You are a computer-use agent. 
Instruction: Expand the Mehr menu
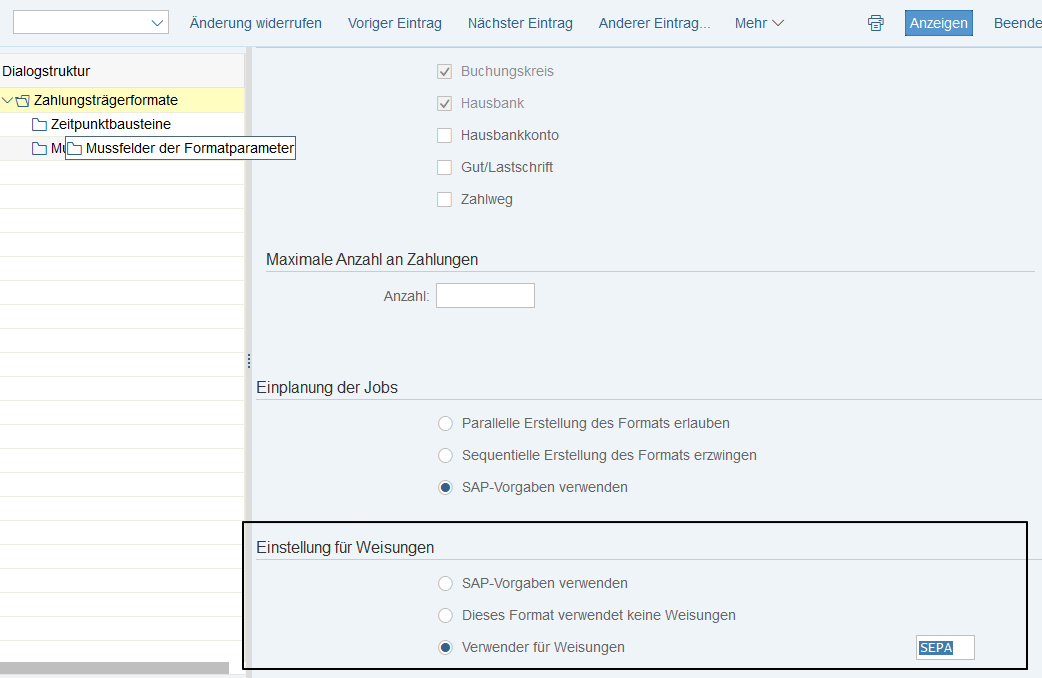pos(759,23)
